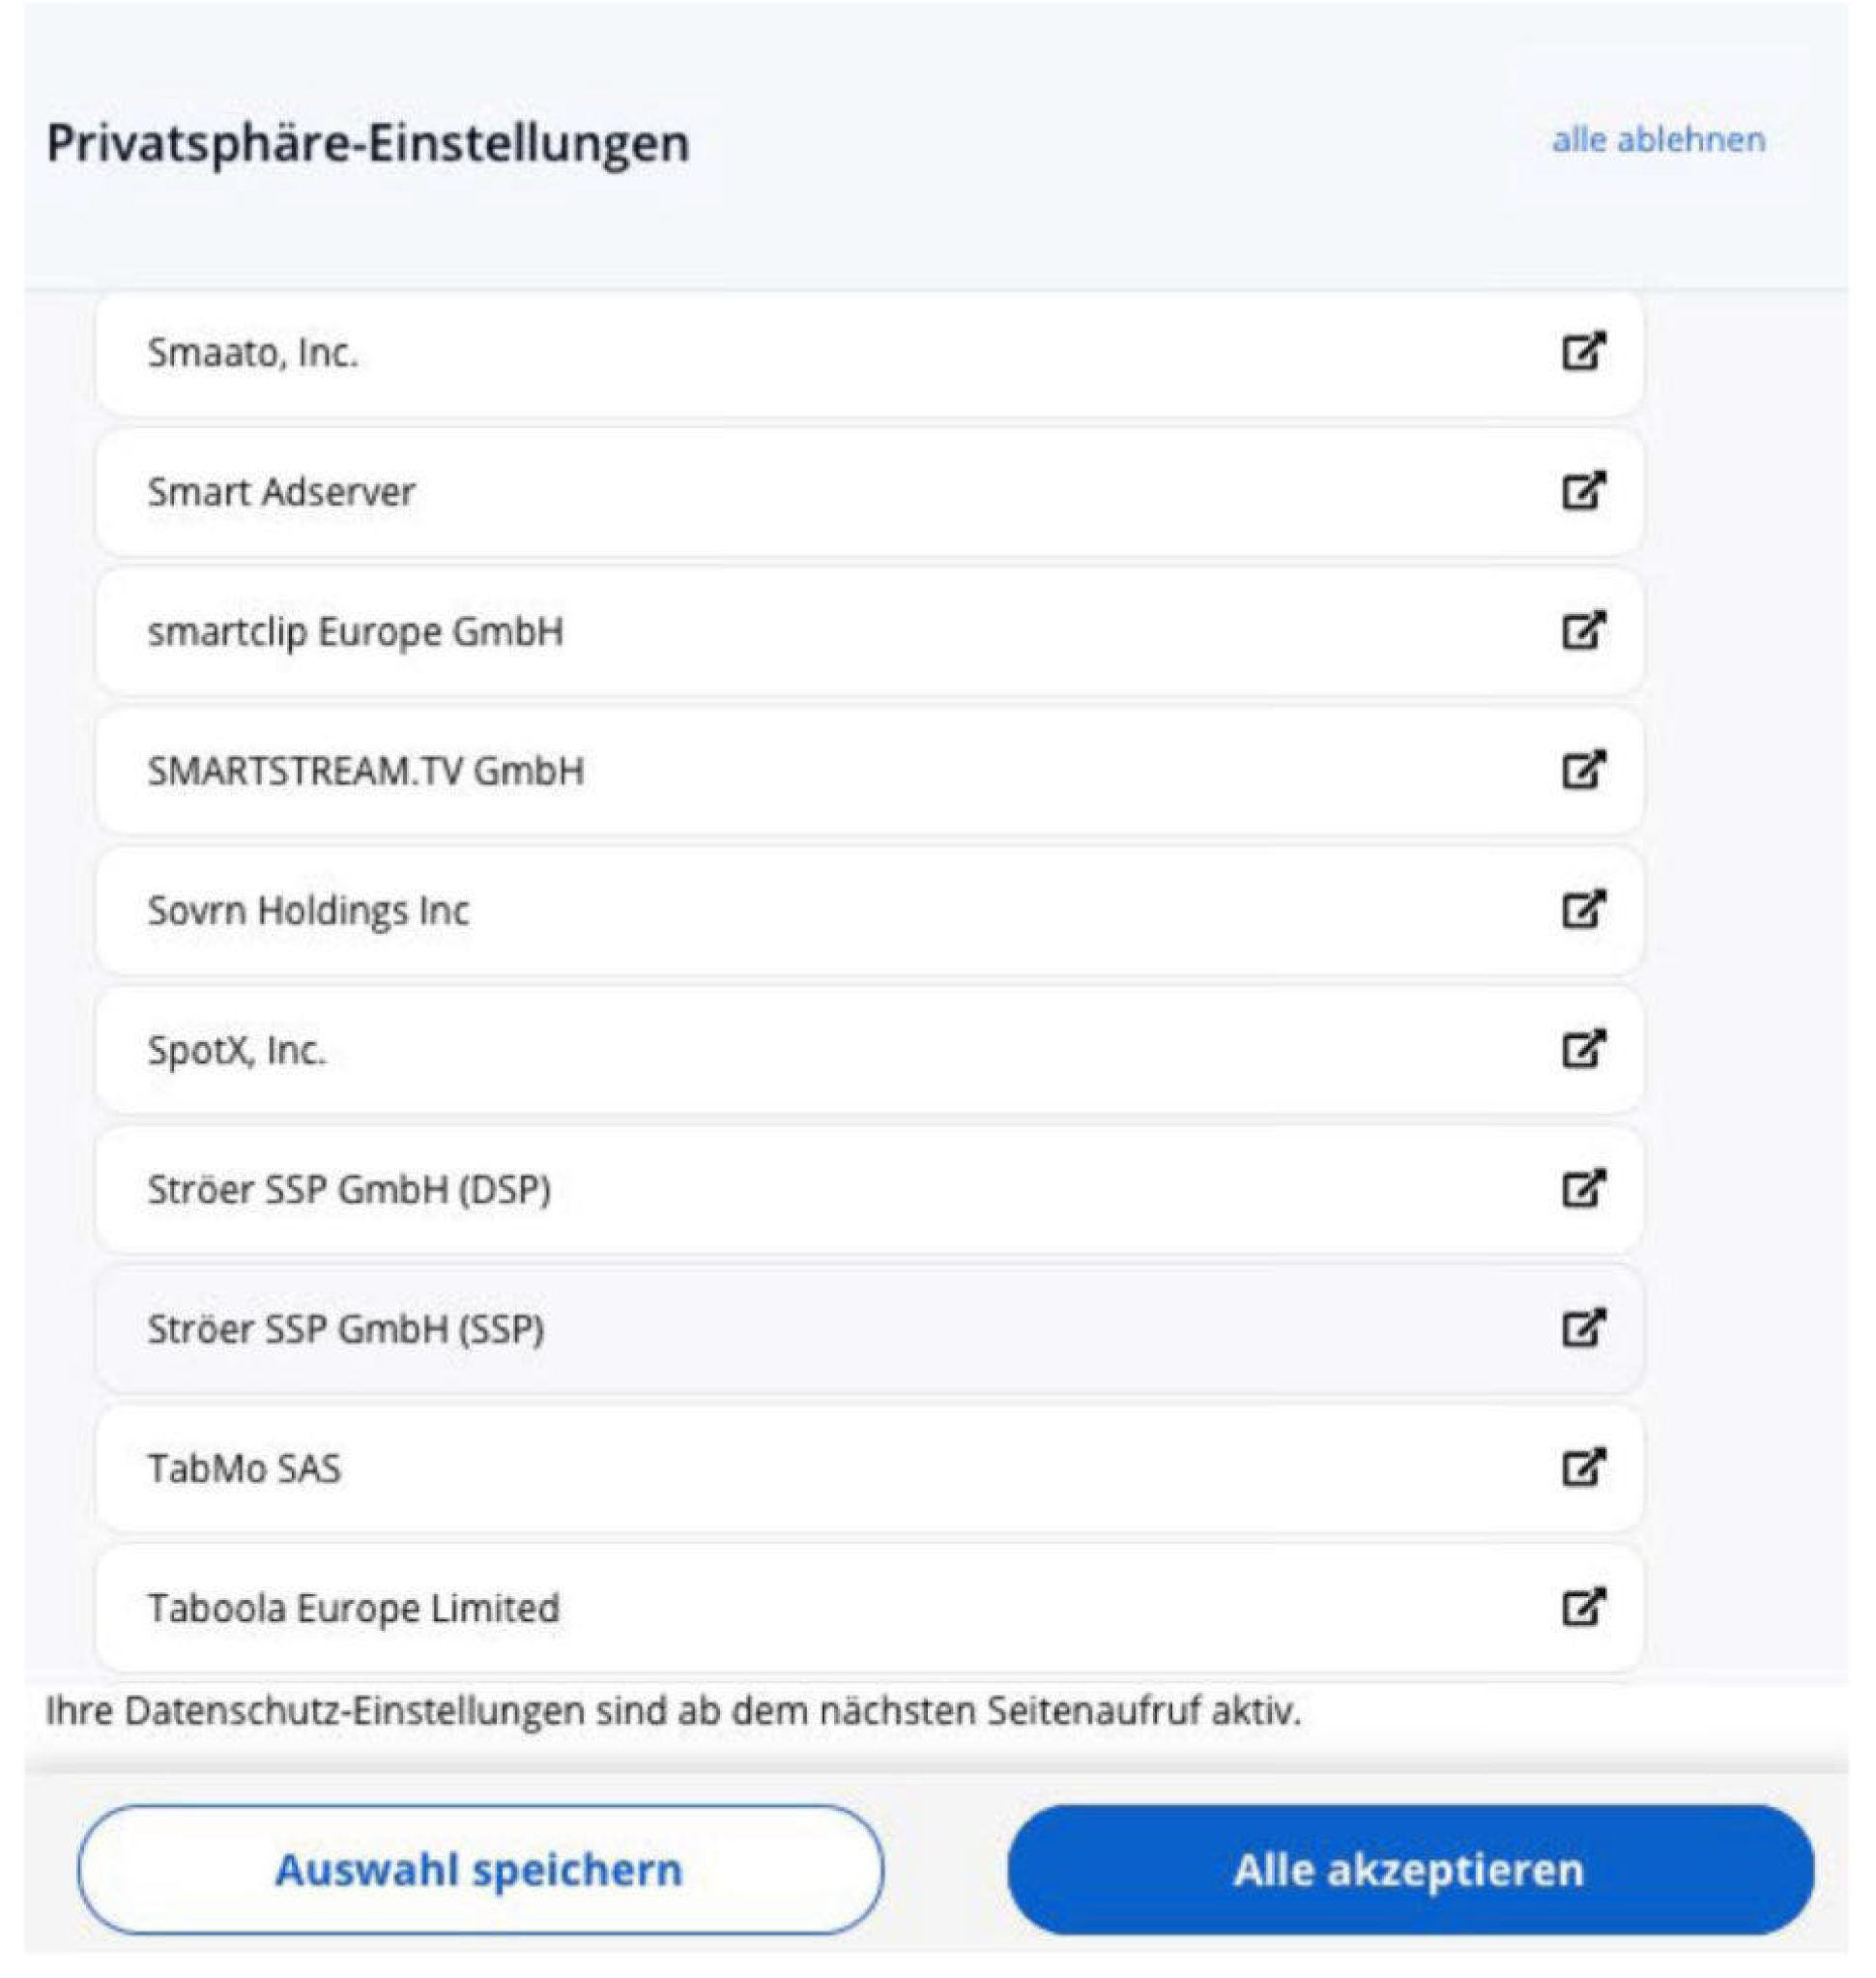Image resolution: width=1876 pixels, height=1978 pixels.
Task: Click Sovrn Holdings Inc external link icon
Action: point(1583,910)
